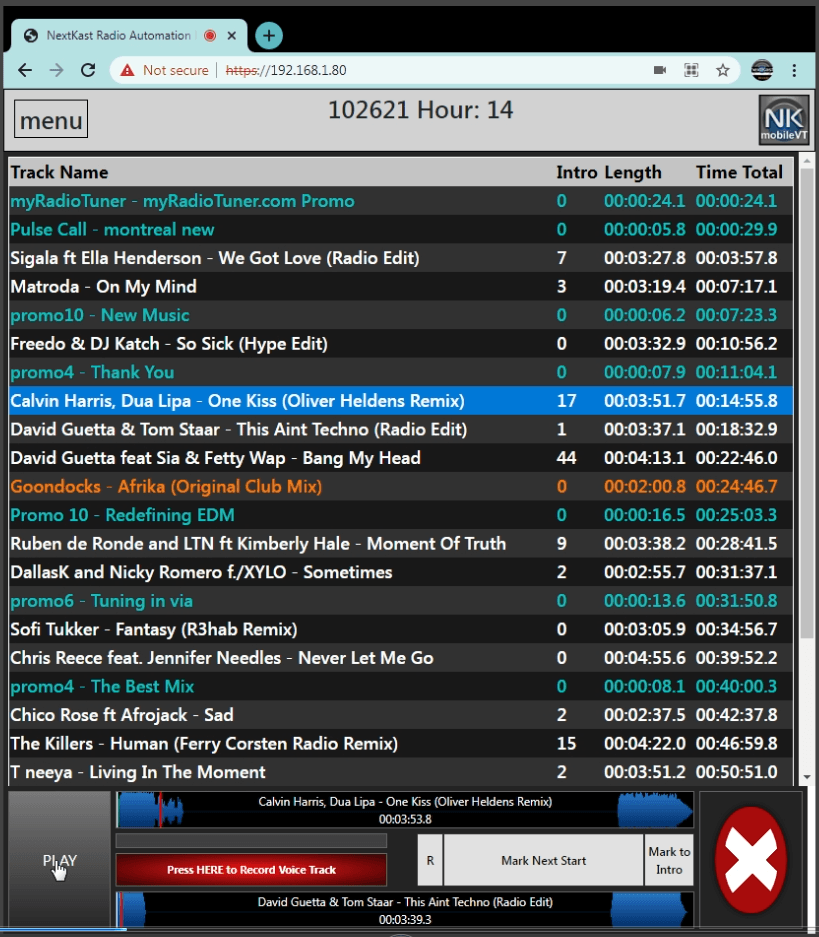Image resolution: width=819 pixels, height=937 pixels.
Task: Open the PLAY control
Action: (58, 861)
